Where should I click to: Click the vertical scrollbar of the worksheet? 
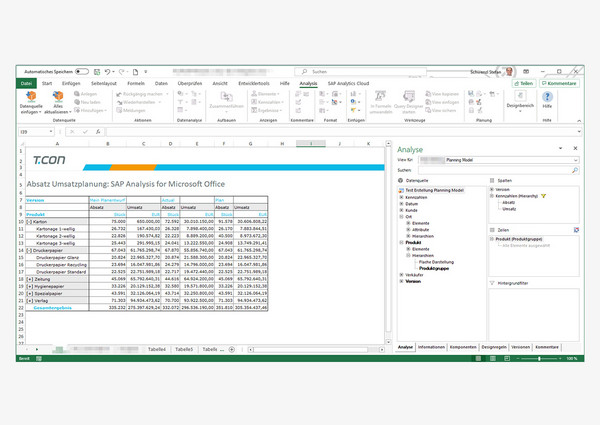[x=388, y=243]
